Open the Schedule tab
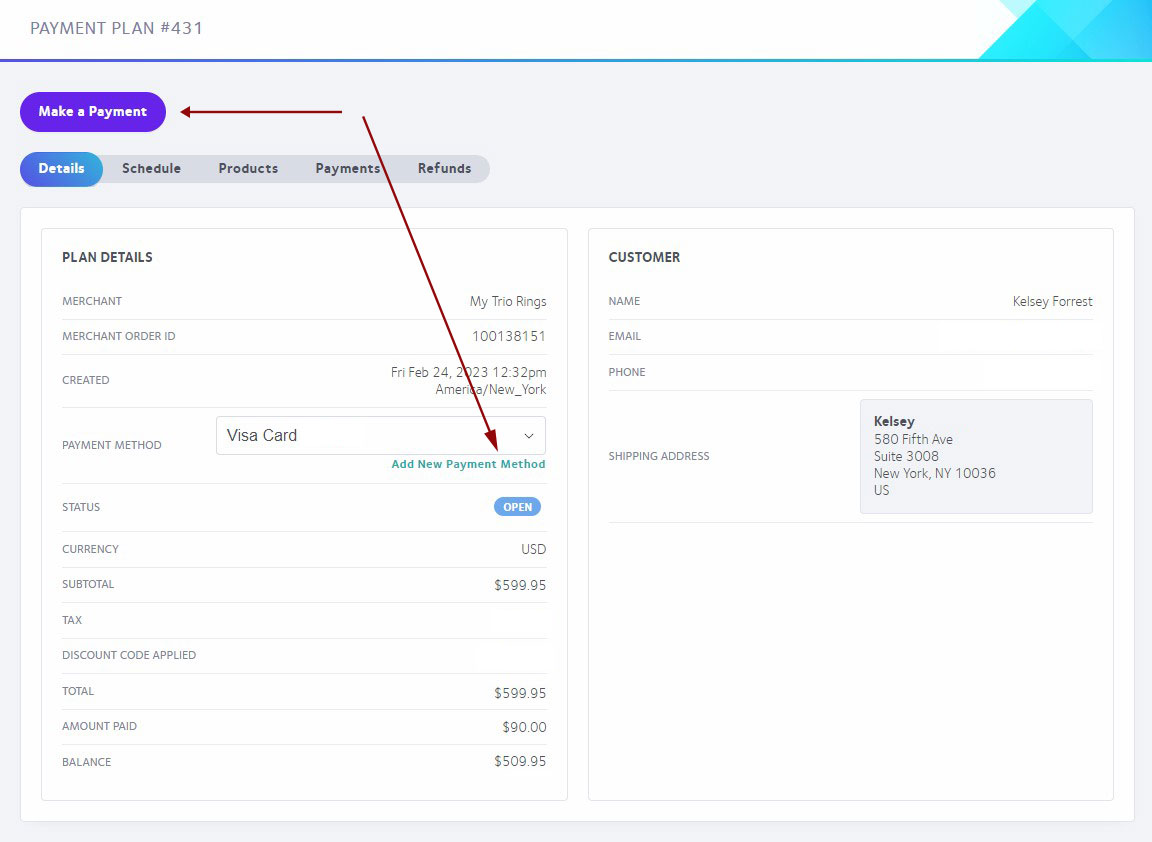 click(x=151, y=169)
